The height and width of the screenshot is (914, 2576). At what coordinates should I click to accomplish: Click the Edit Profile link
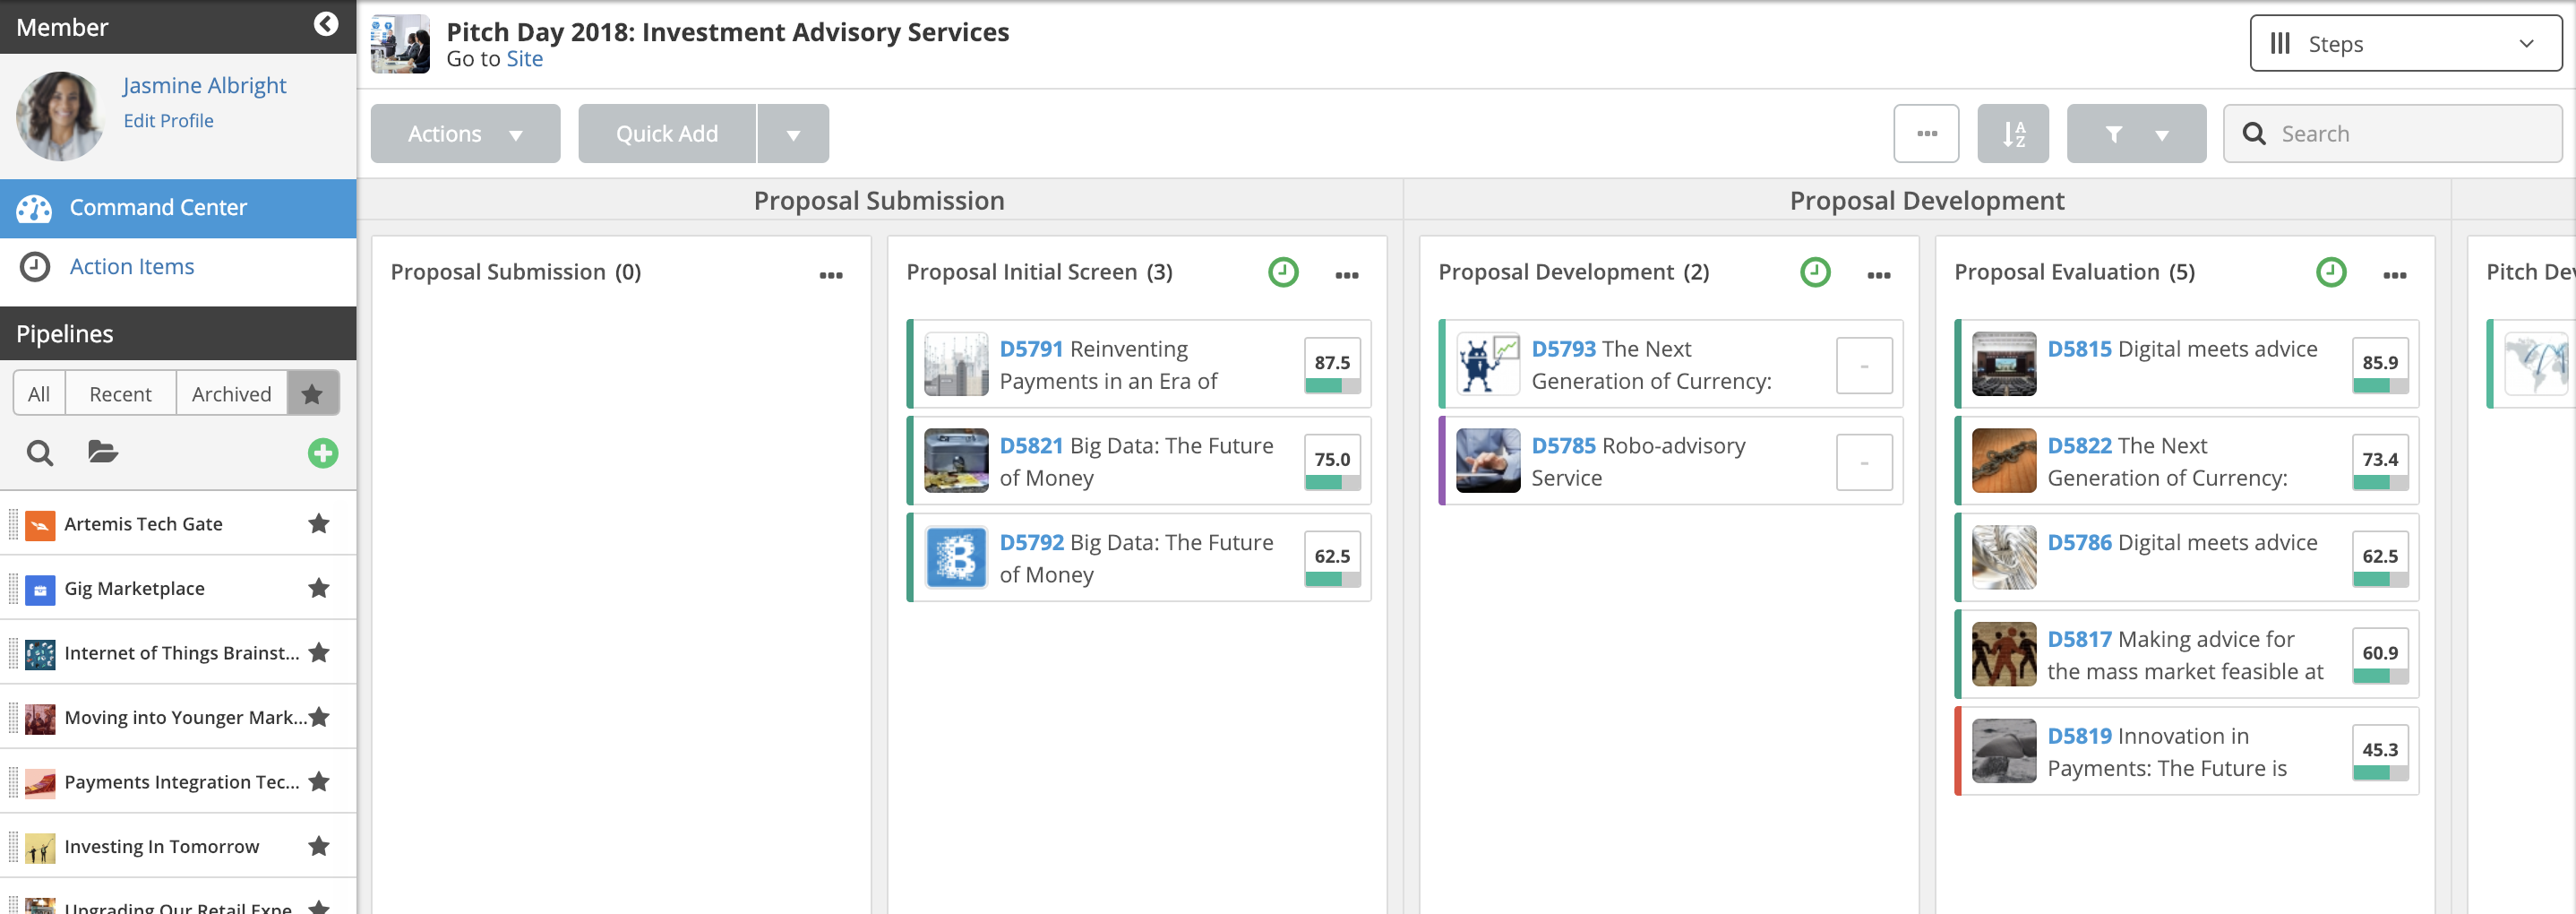168,120
